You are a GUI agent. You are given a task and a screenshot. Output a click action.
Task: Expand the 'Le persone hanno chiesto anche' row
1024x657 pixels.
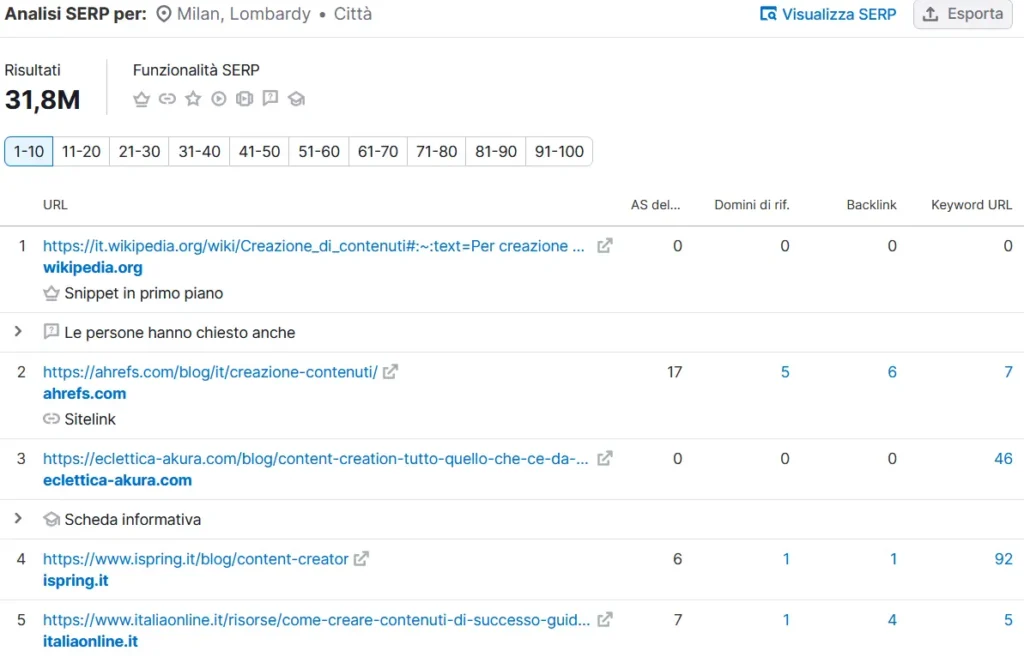[18, 331]
